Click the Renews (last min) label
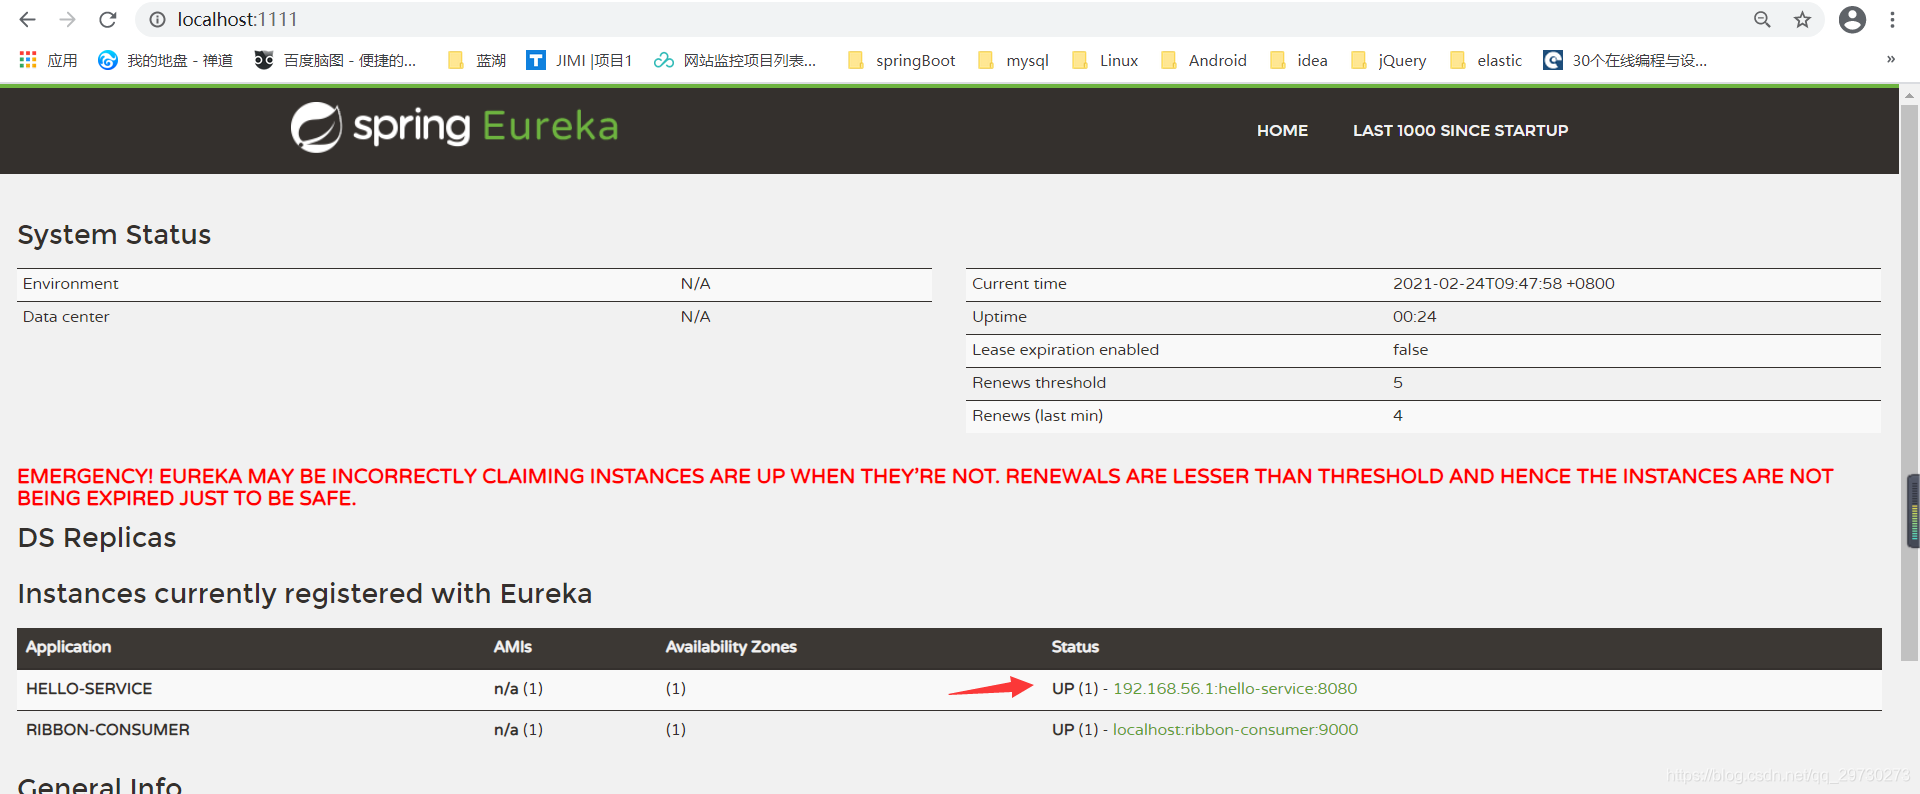 [1037, 415]
